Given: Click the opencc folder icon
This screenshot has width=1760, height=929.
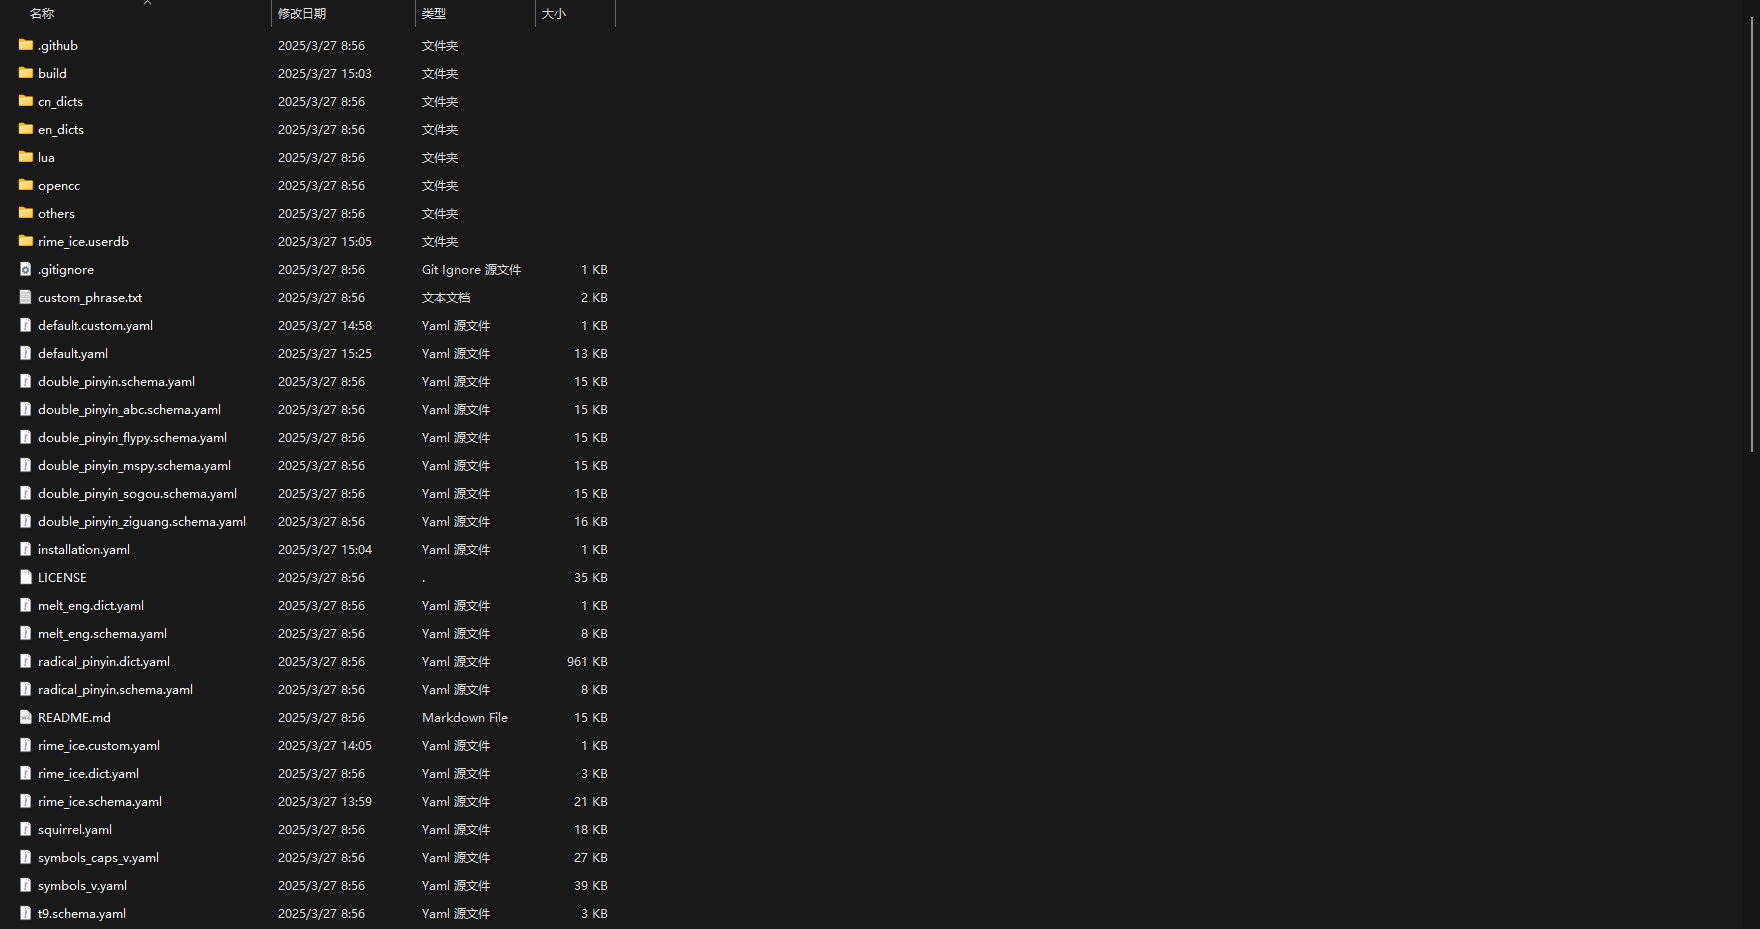Looking at the screenshot, I should pos(26,185).
